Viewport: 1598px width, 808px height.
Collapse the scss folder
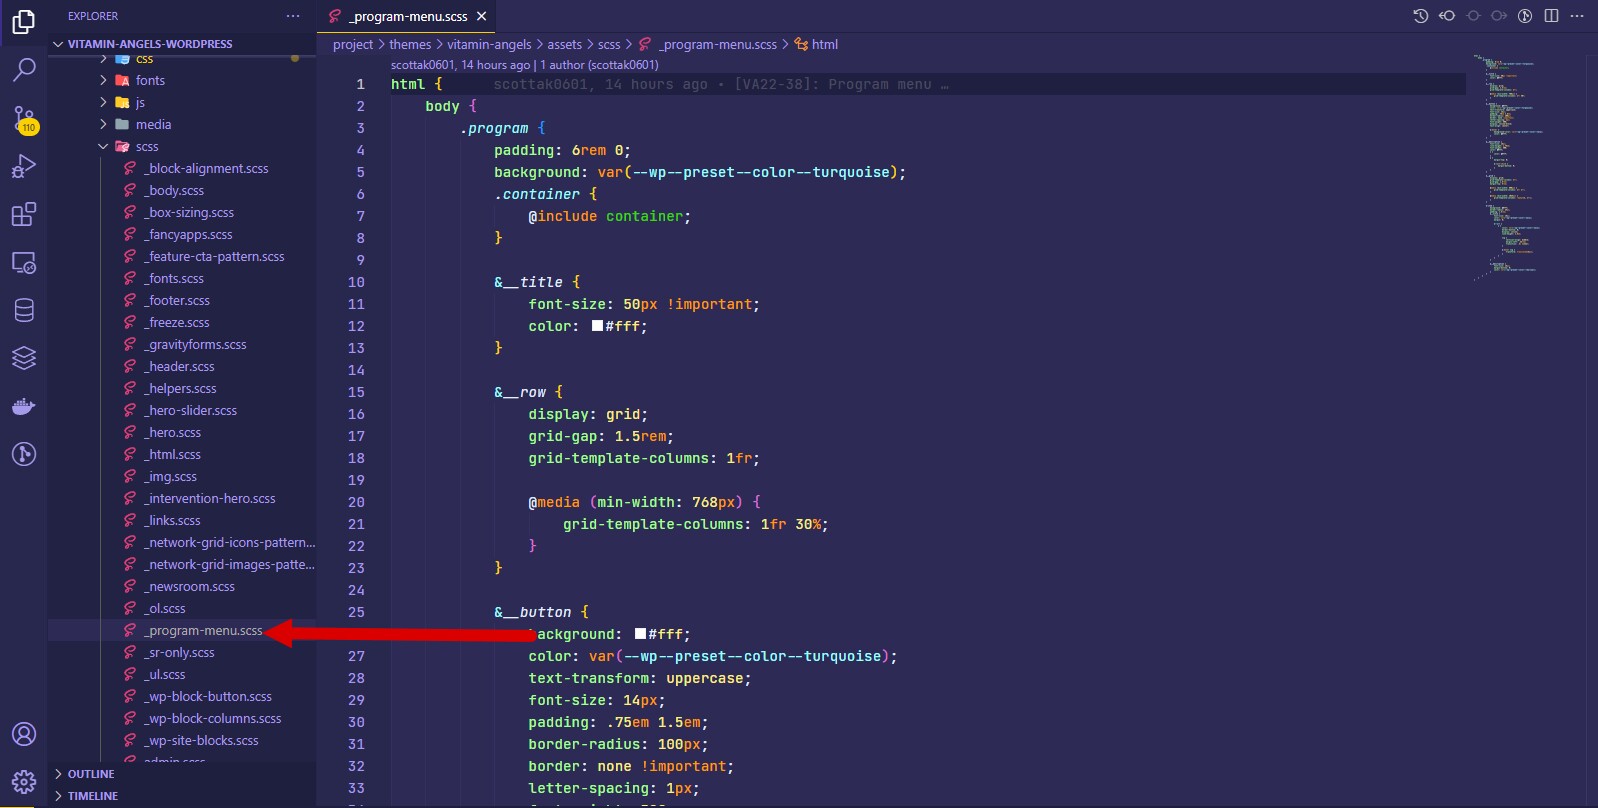pos(104,147)
